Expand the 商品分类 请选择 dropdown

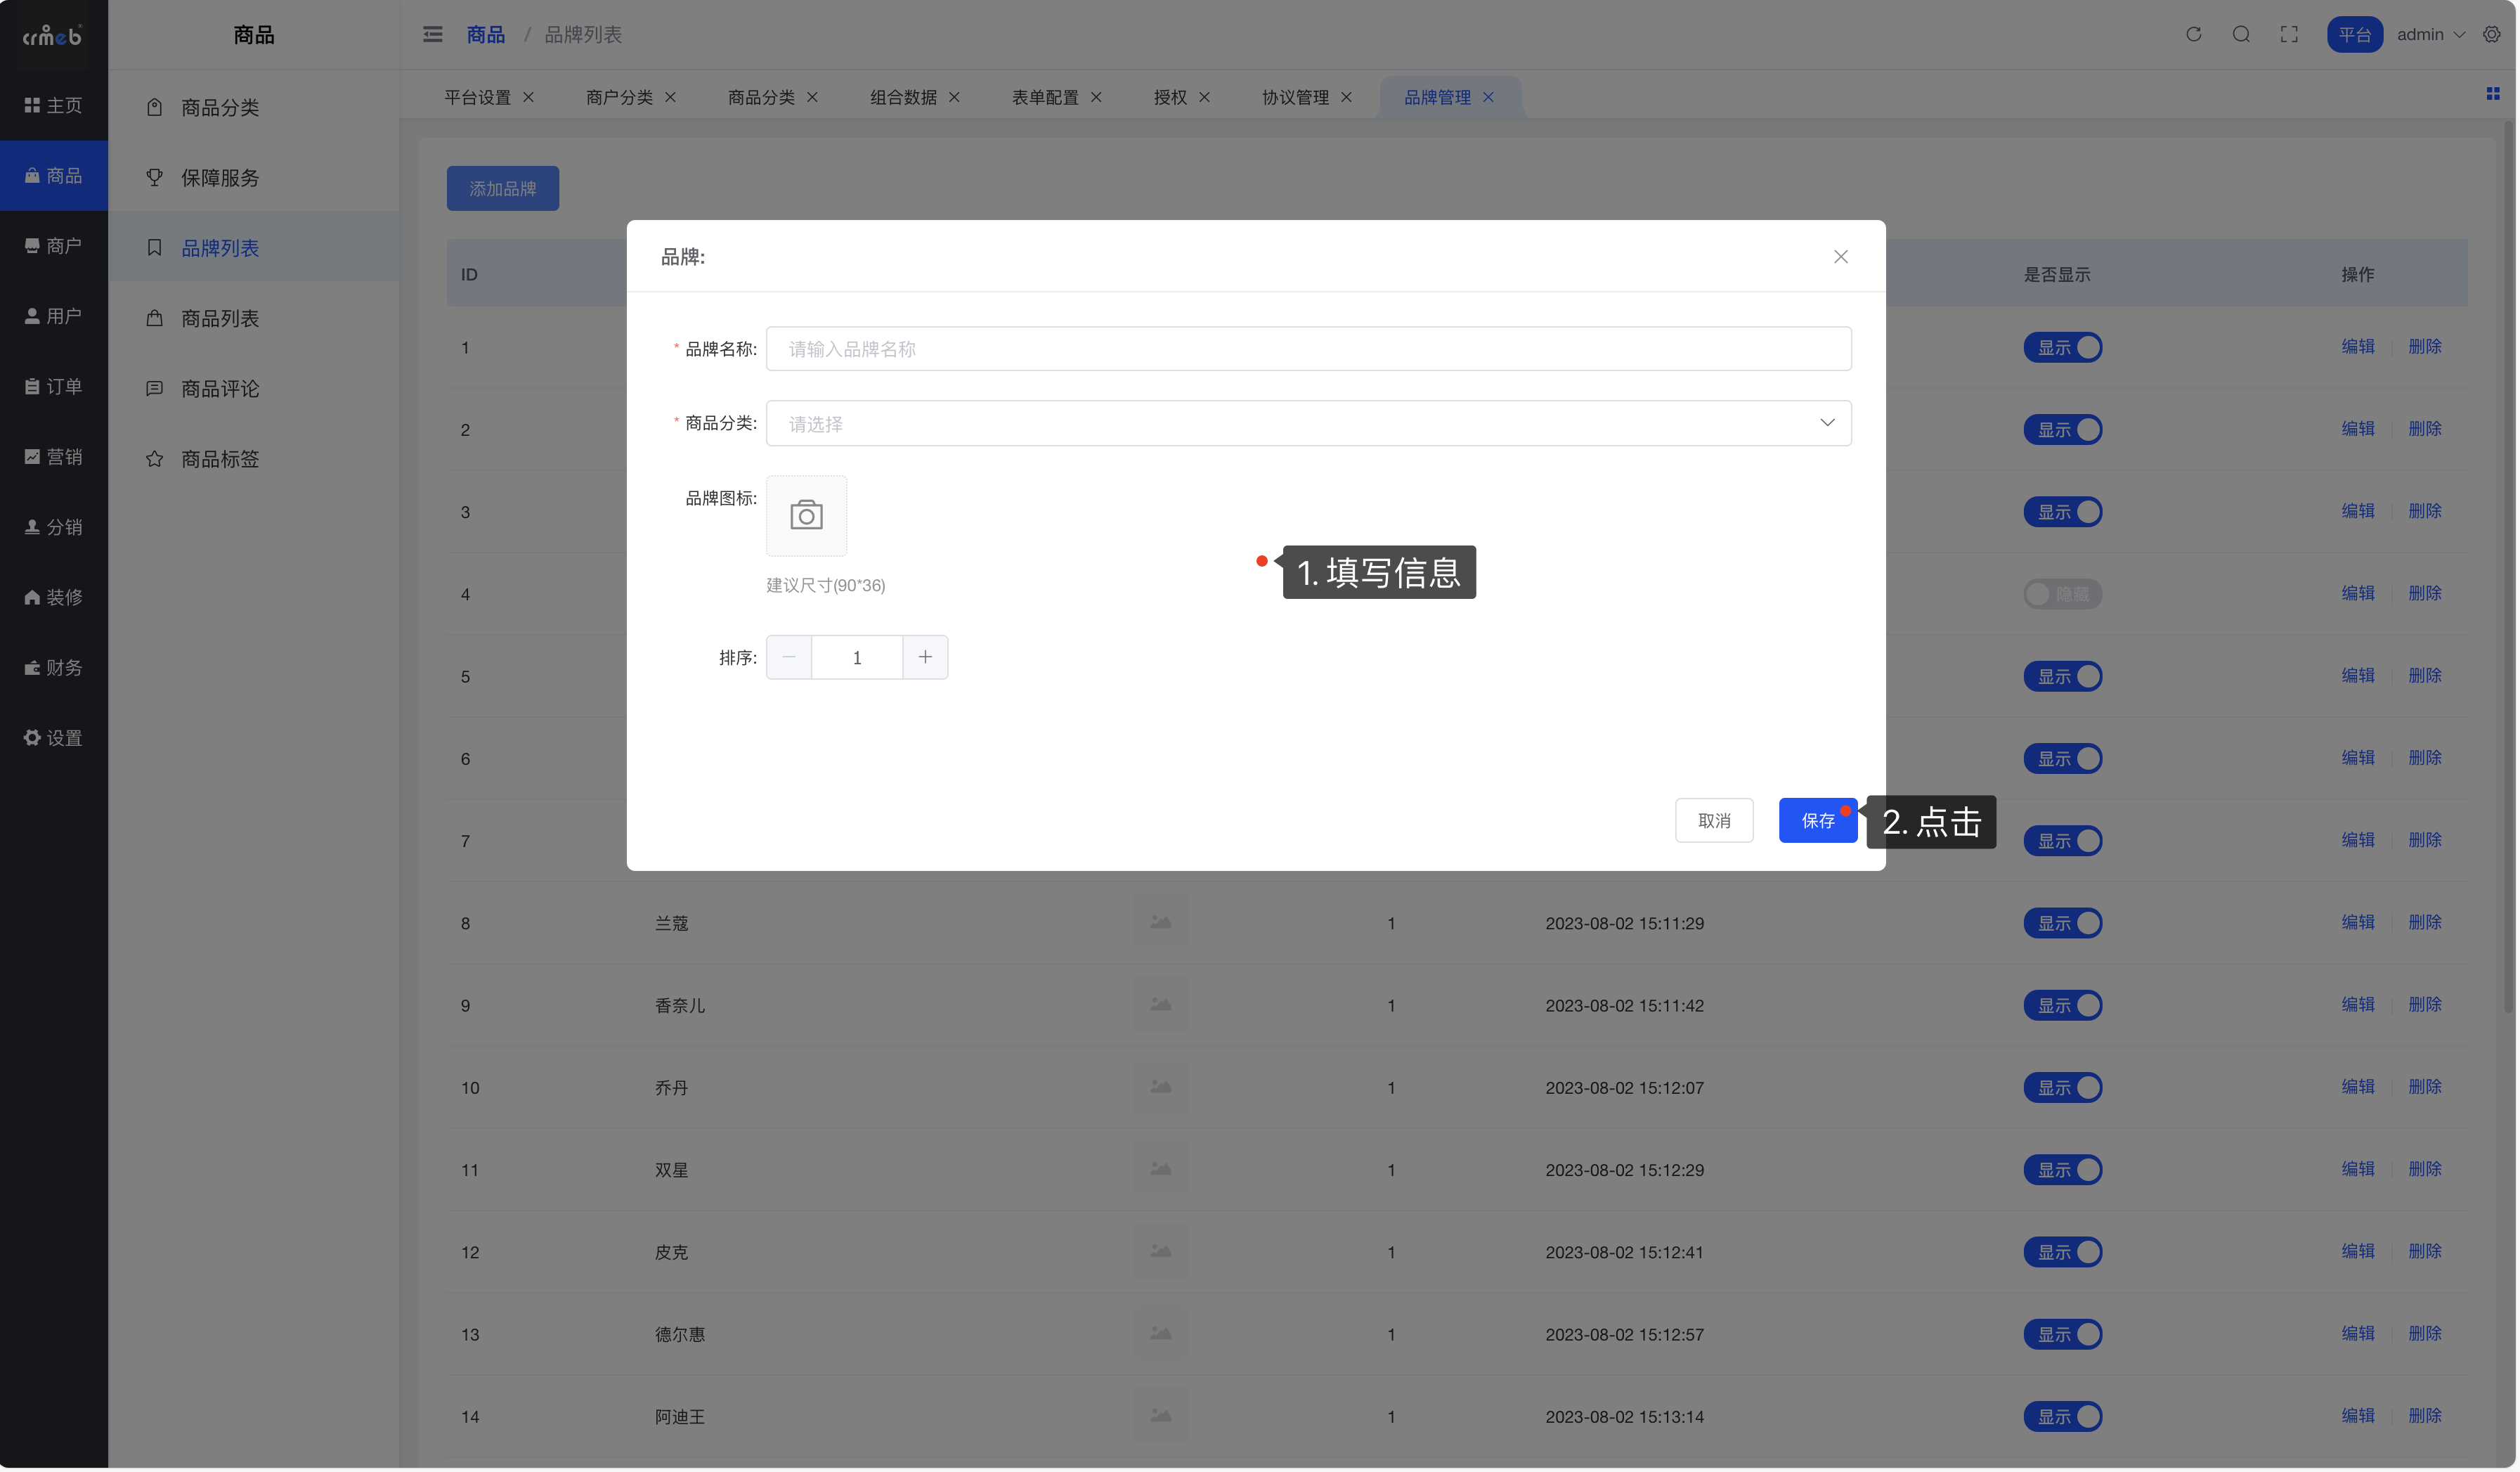1308,423
